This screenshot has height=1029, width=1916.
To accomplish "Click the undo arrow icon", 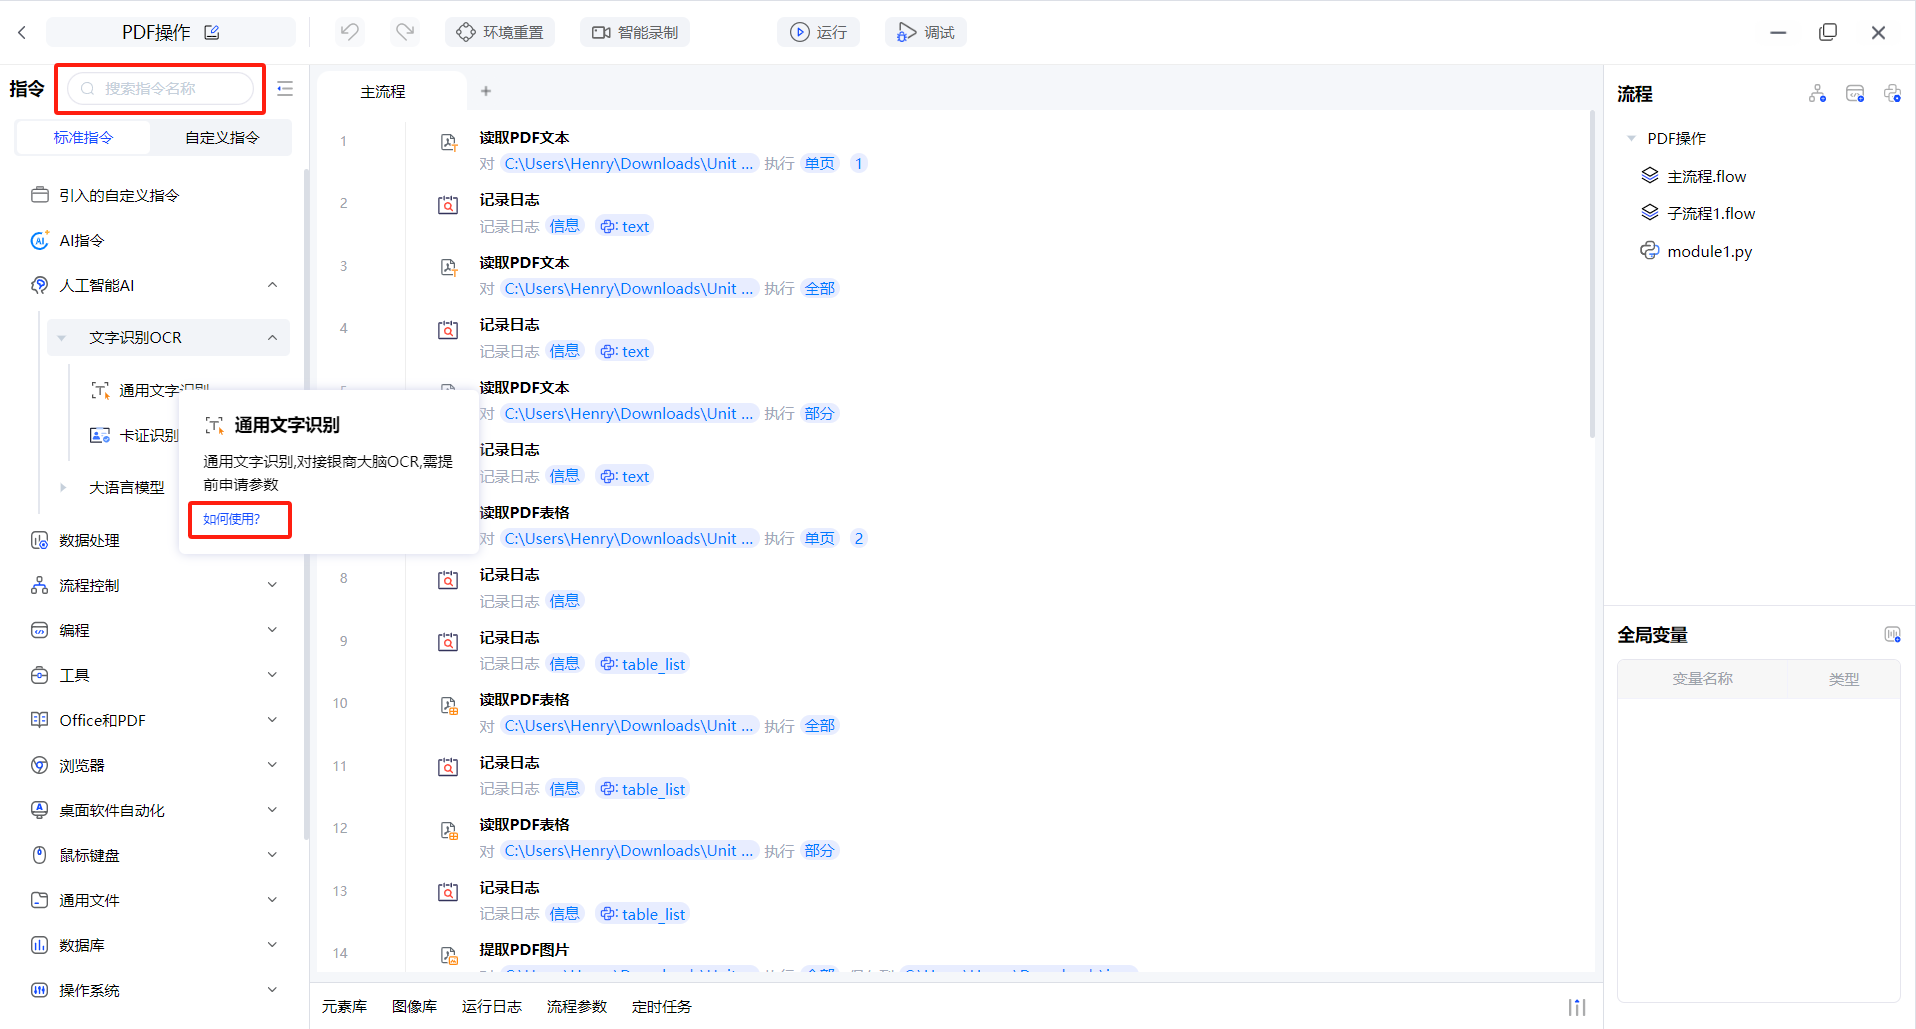I will coord(349,32).
